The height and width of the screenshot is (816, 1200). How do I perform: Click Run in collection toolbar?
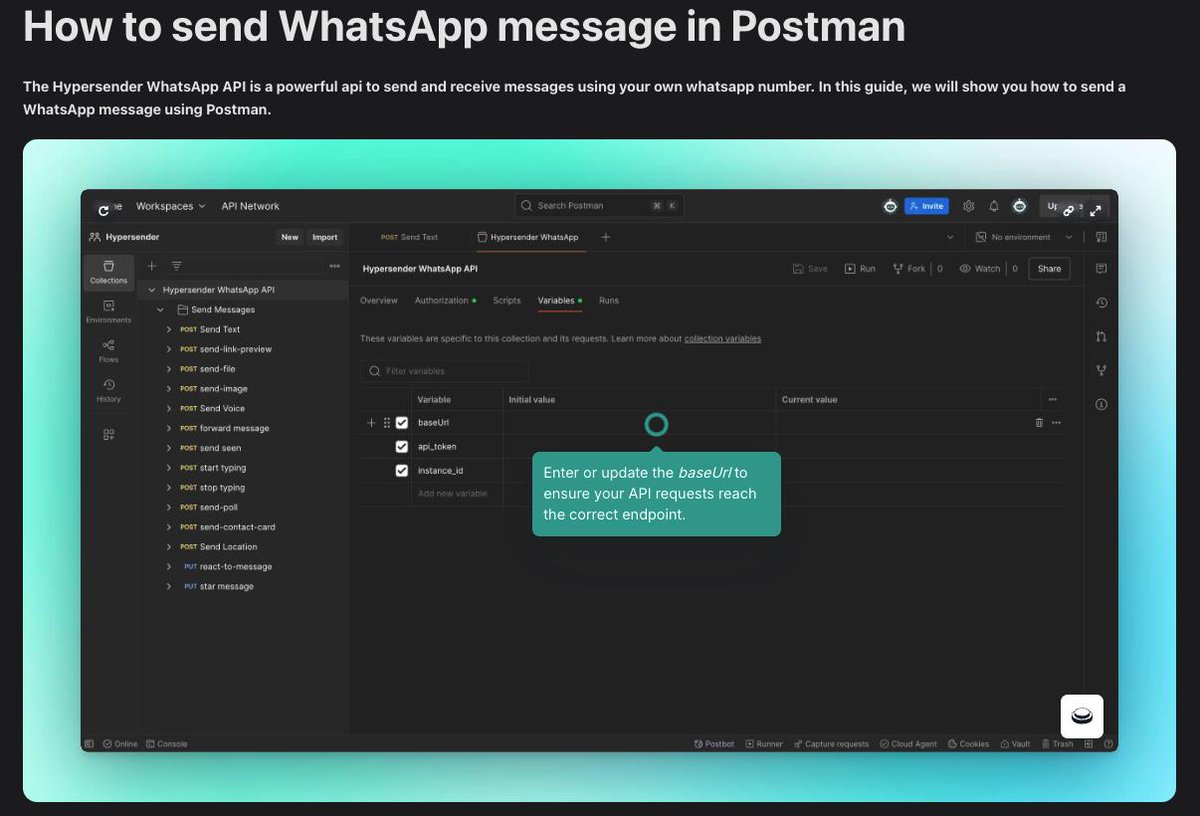tap(860, 269)
